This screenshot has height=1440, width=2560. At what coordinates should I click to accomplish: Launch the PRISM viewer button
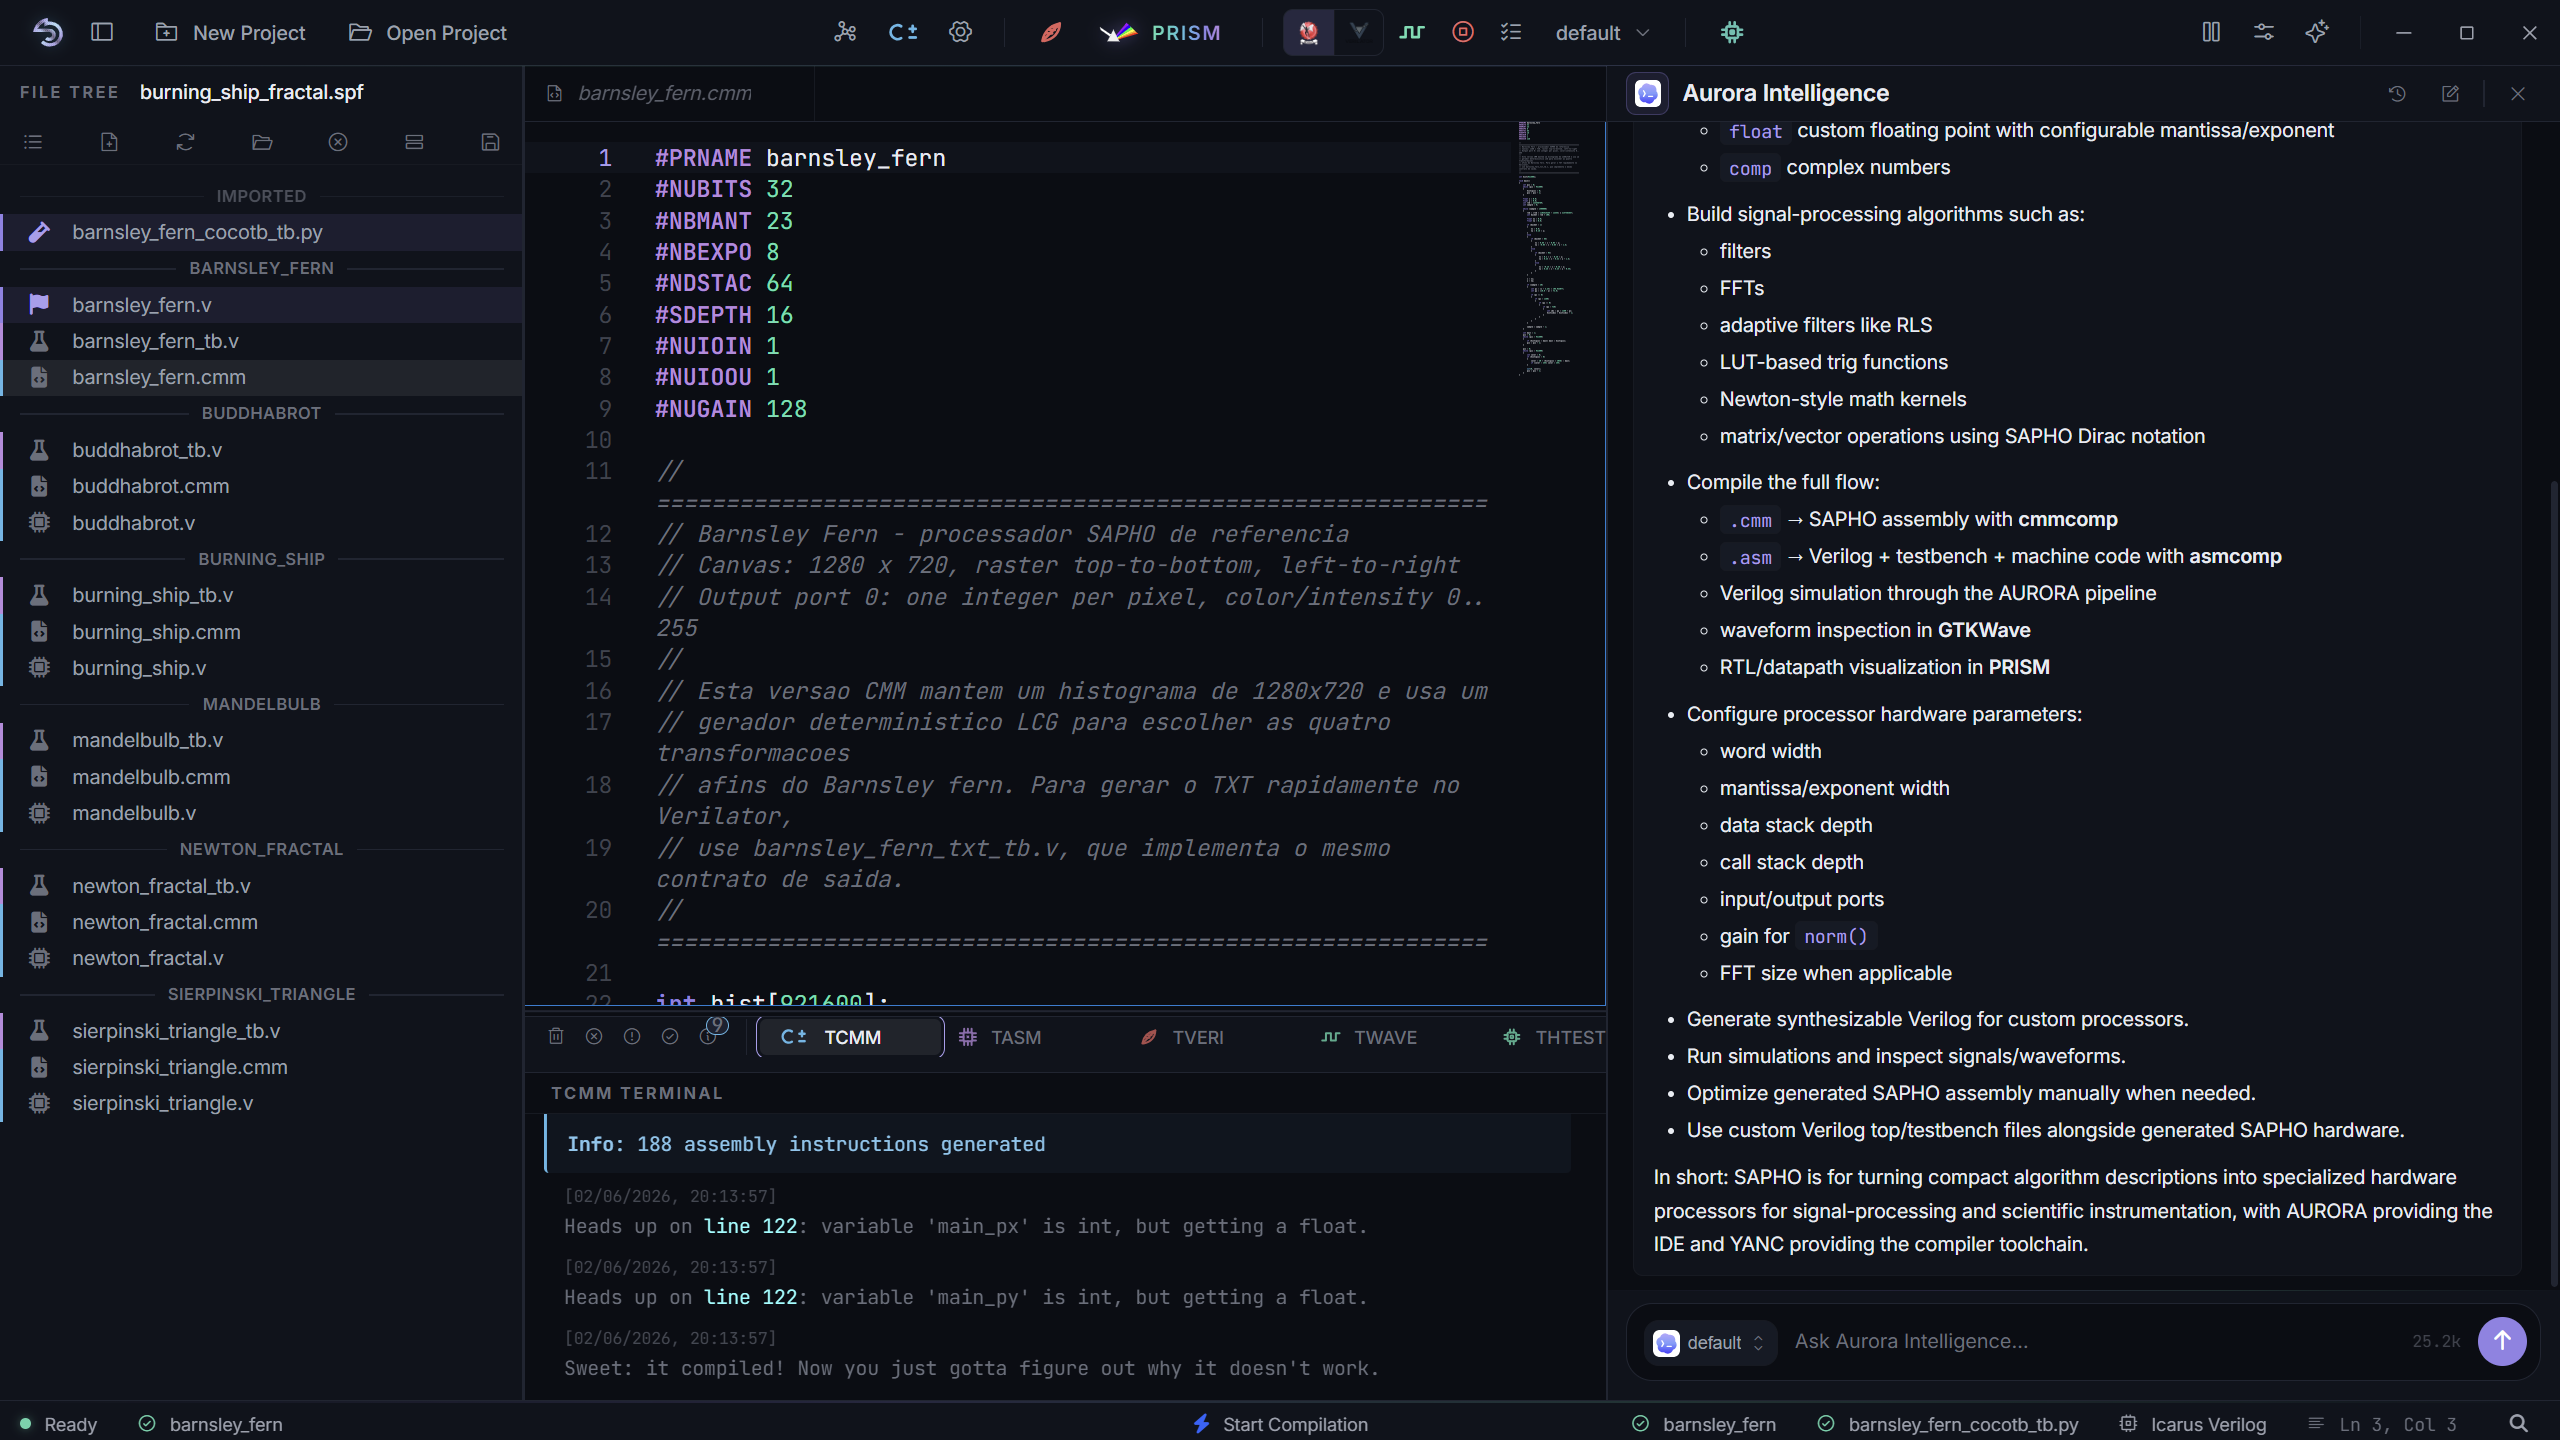point(1160,32)
